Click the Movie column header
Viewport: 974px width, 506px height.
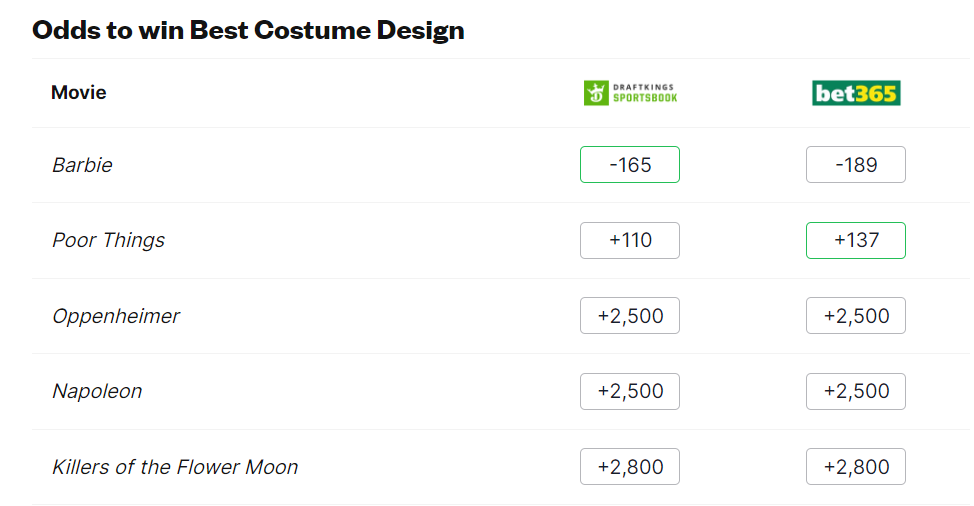[79, 93]
